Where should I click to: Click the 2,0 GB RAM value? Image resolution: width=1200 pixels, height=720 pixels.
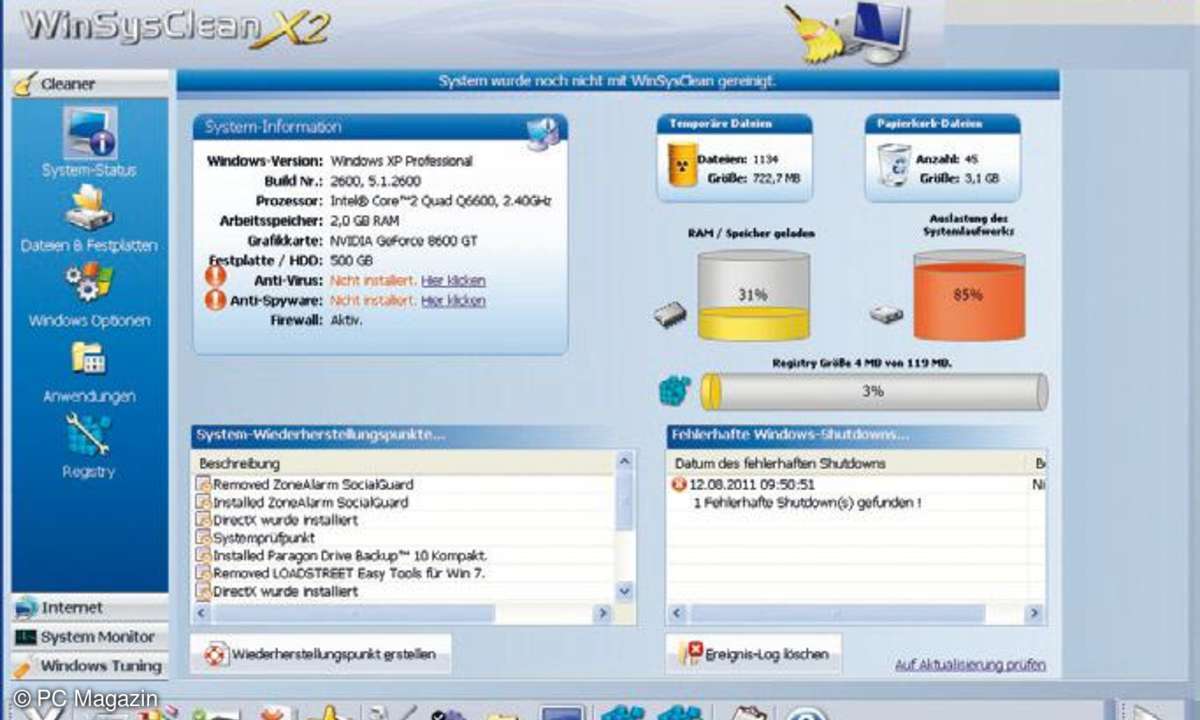pos(367,221)
